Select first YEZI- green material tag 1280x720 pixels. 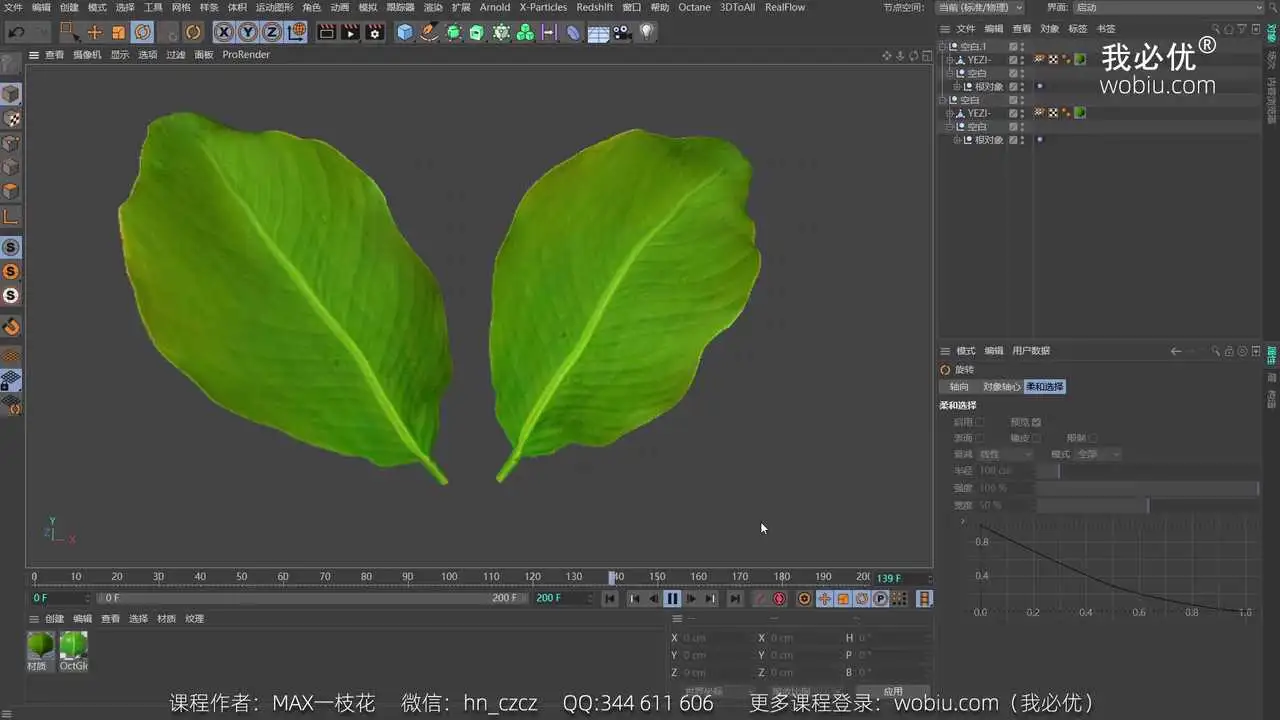coord(1080,59)
